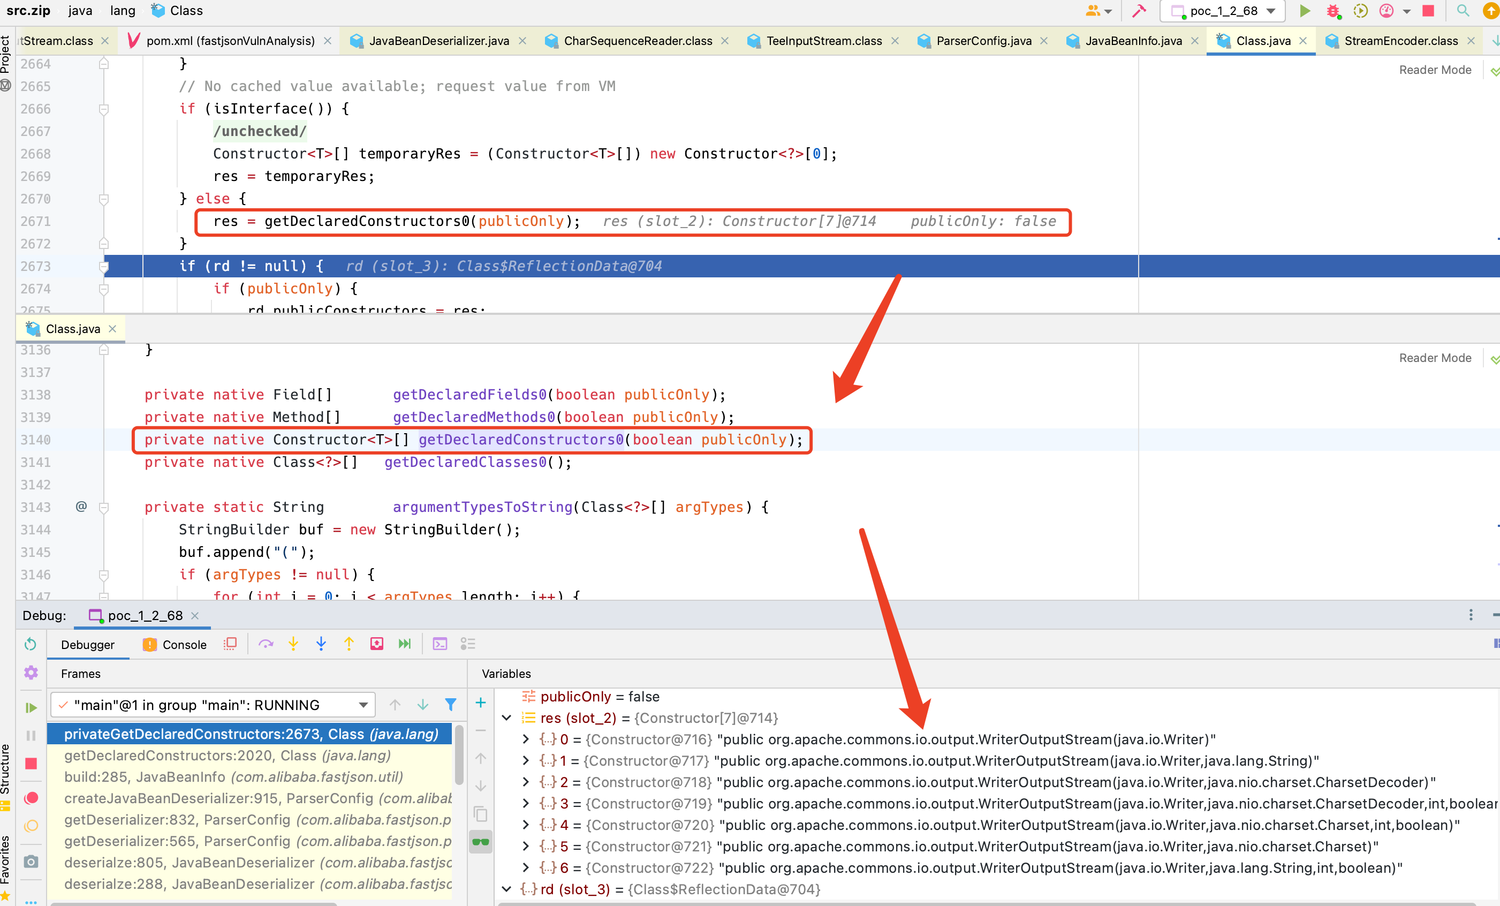Switch to the JavaBeanDeserializer.java tab
Image resolution: width=1500 pixels, height=906 pixels.
pos(439,41)
